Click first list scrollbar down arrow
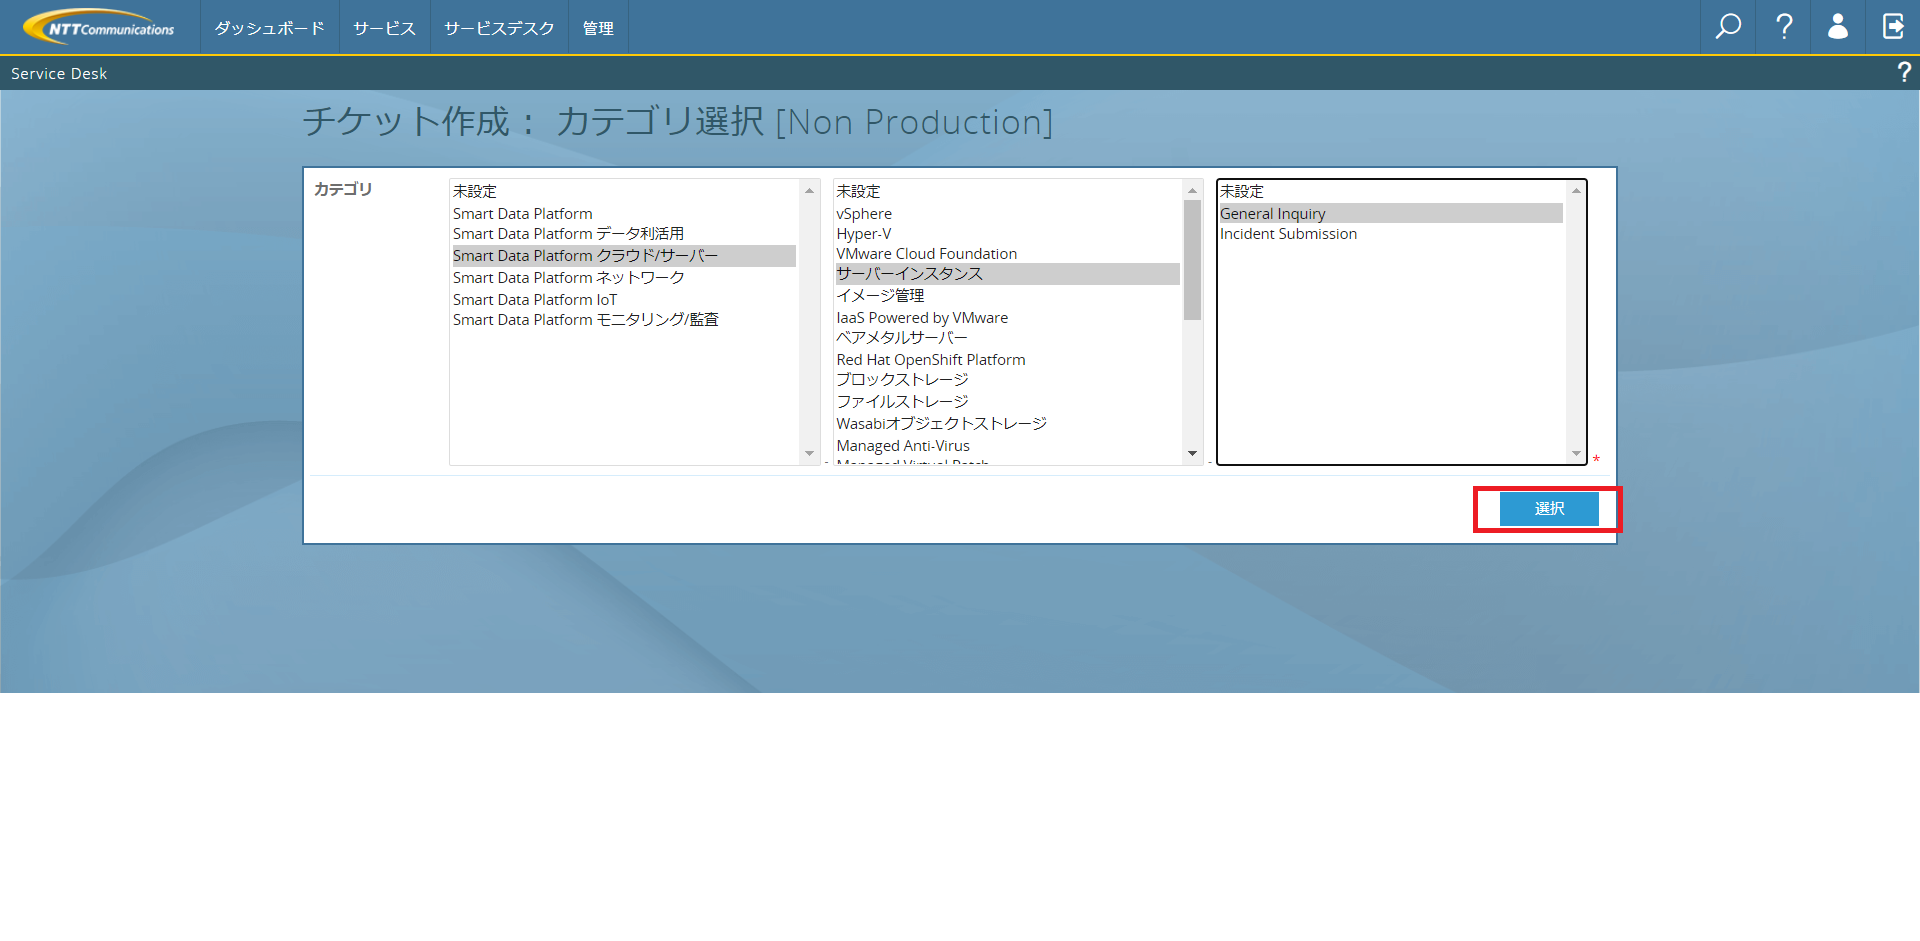Screen dimensions: 1920x941 [809, 454]
